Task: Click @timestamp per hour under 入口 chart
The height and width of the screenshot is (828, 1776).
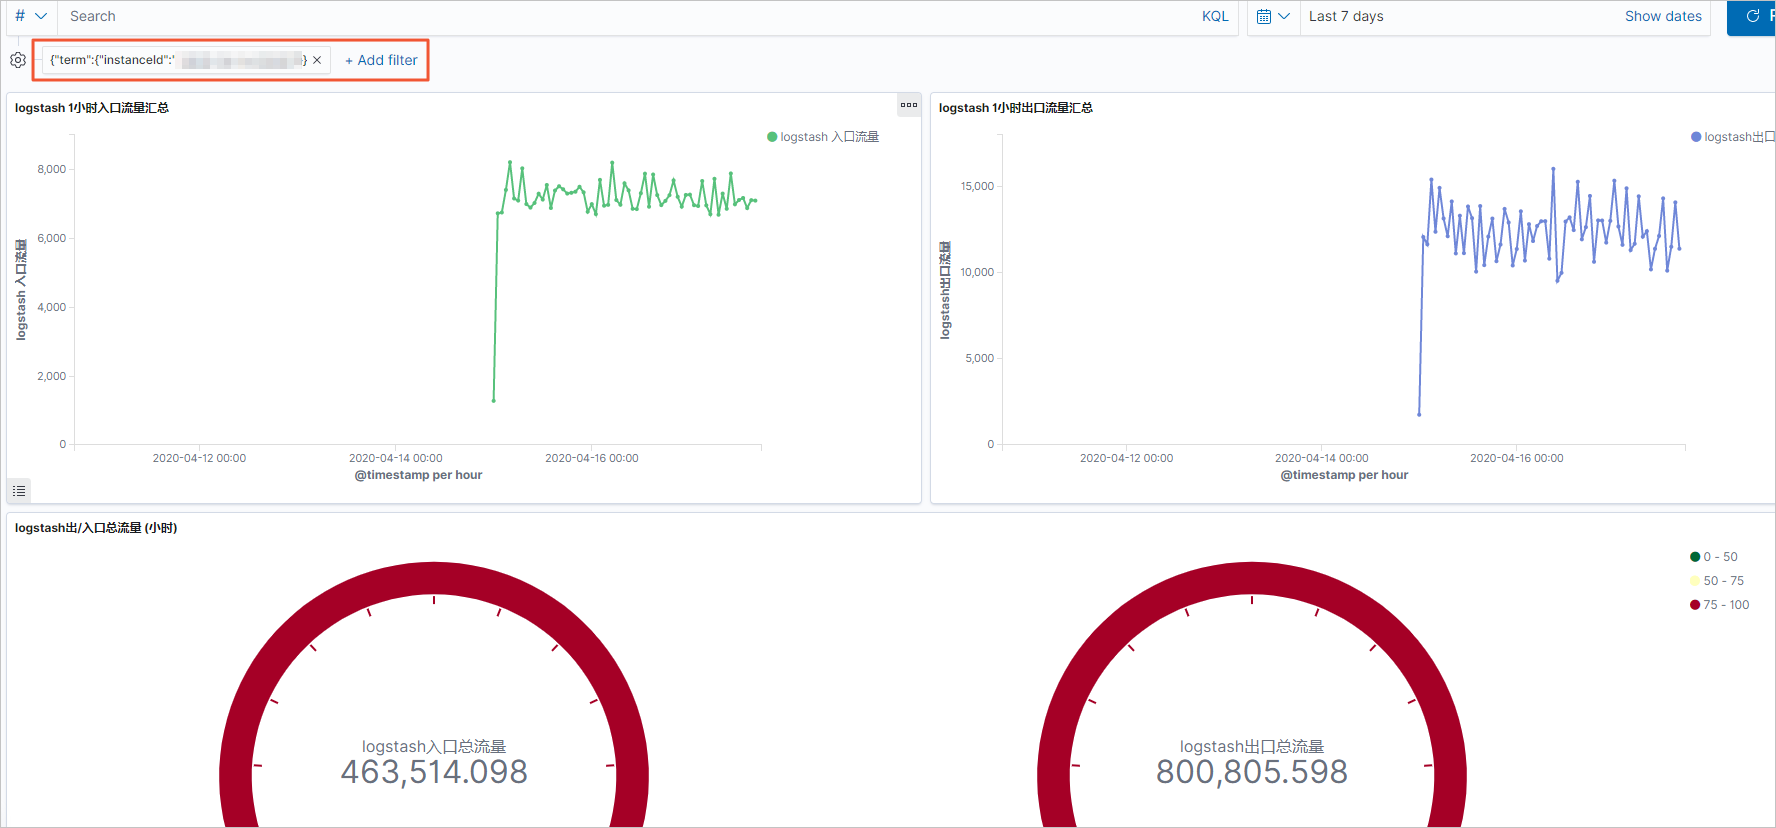Action: click(418, 475)
